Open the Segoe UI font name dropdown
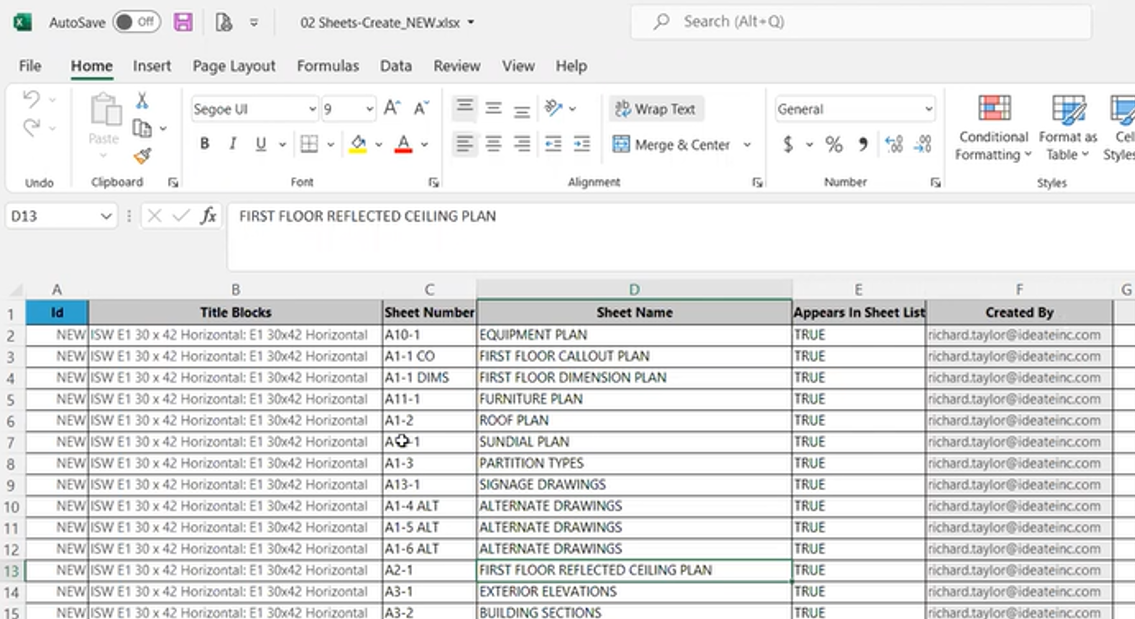This screenshot has height=619, width=1135. [x=312, y=109]
